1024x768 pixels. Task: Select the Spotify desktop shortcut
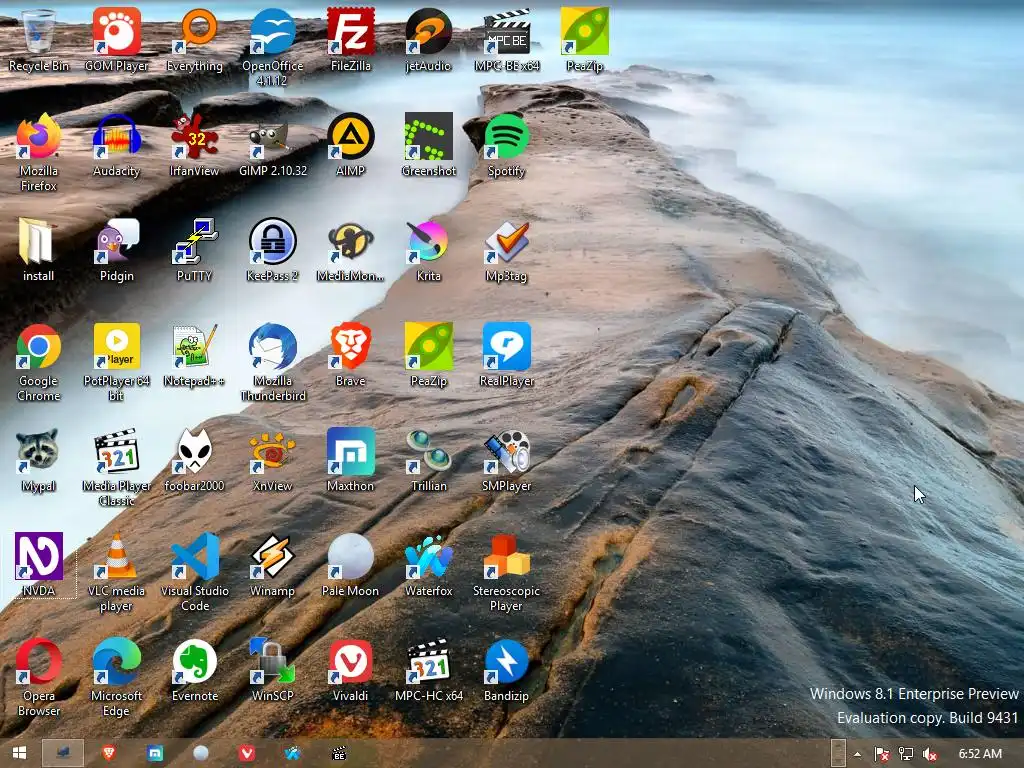[x=507, y=145]
